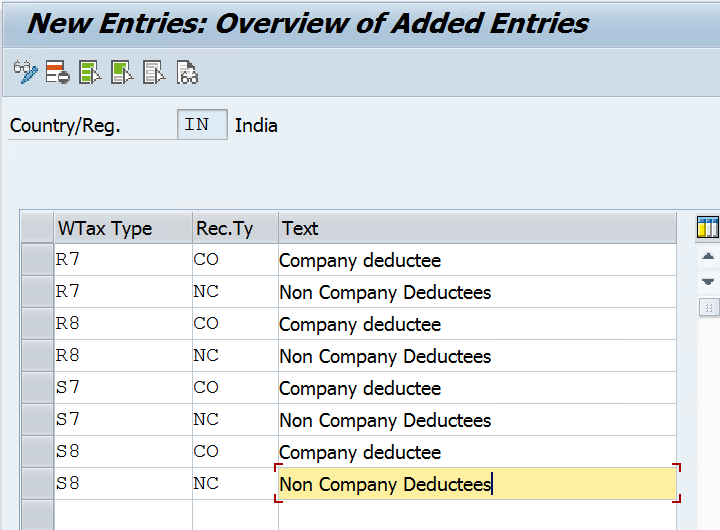Click the Select All toolbar icon

(x=90, y=73)
